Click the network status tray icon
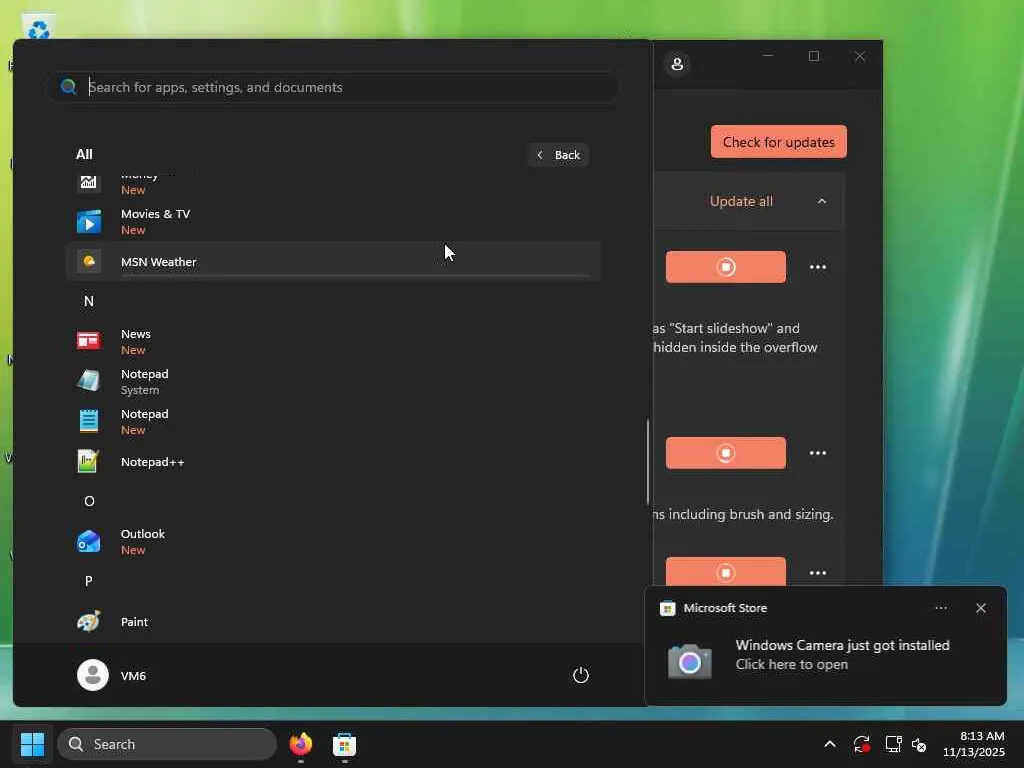 point(893,744)
